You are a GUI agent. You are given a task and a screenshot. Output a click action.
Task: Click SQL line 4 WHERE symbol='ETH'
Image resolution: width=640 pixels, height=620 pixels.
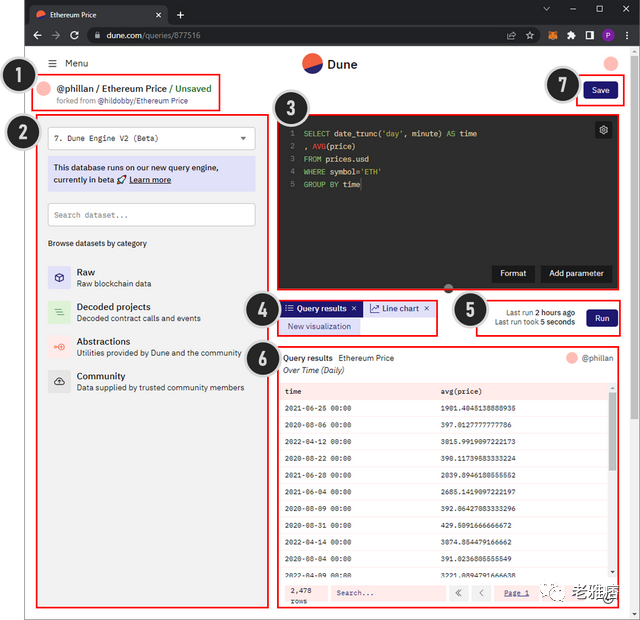tap(342, 172)
